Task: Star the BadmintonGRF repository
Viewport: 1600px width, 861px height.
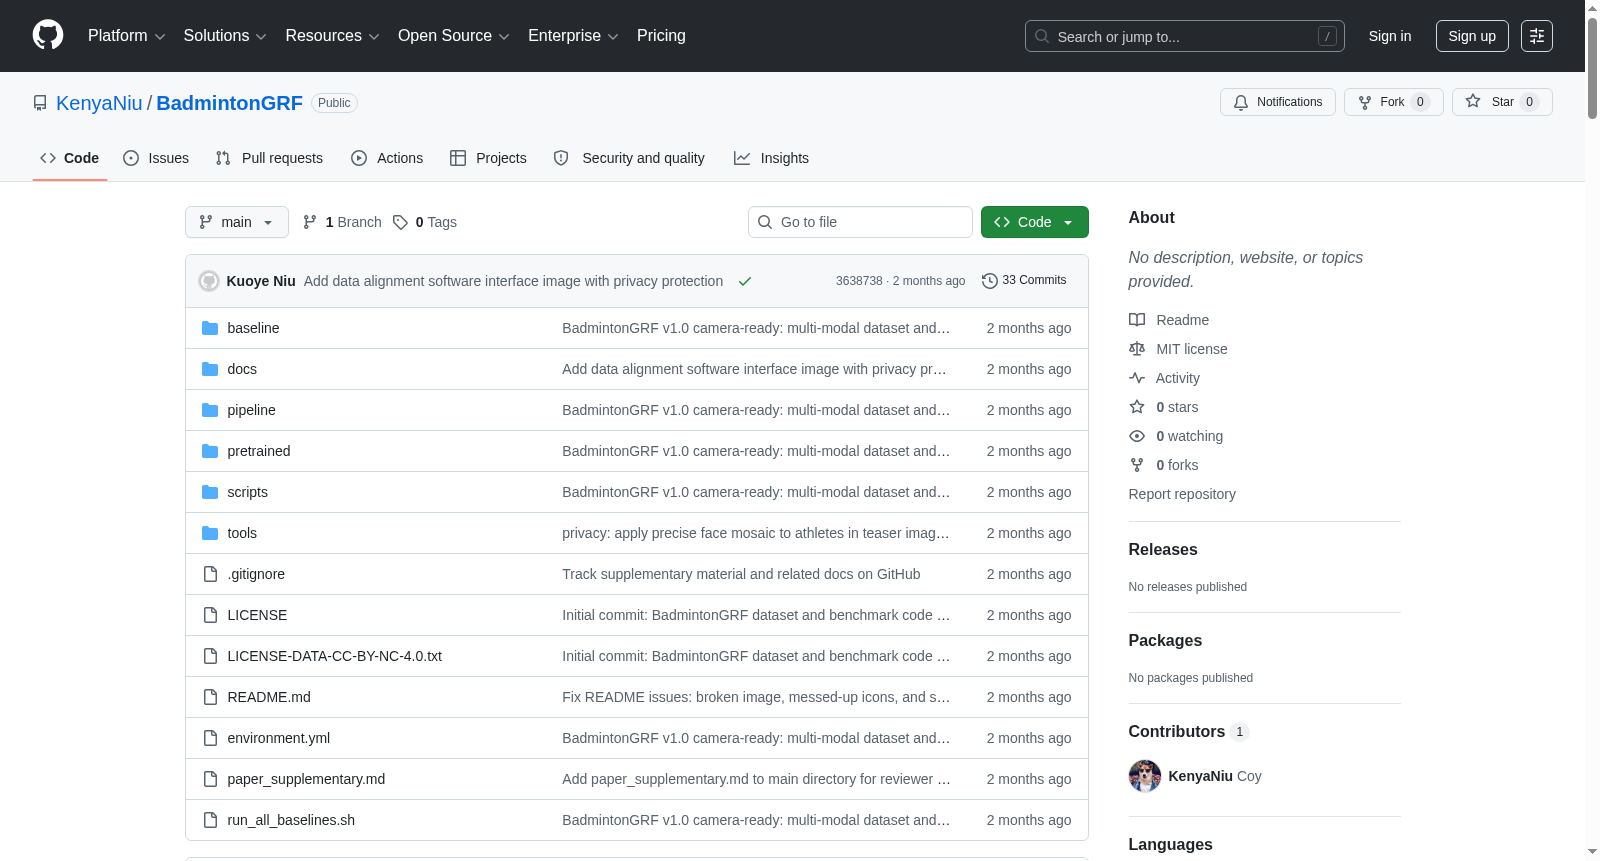Action: tap(1502, 102)
